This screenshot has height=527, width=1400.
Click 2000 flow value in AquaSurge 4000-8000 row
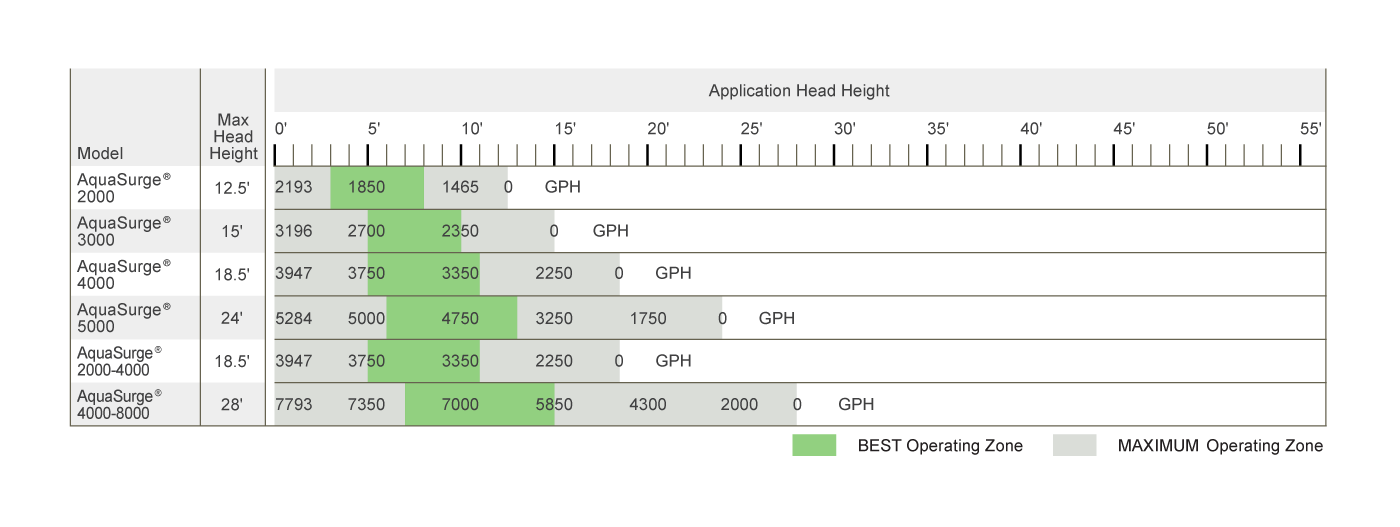pos(739,405)
